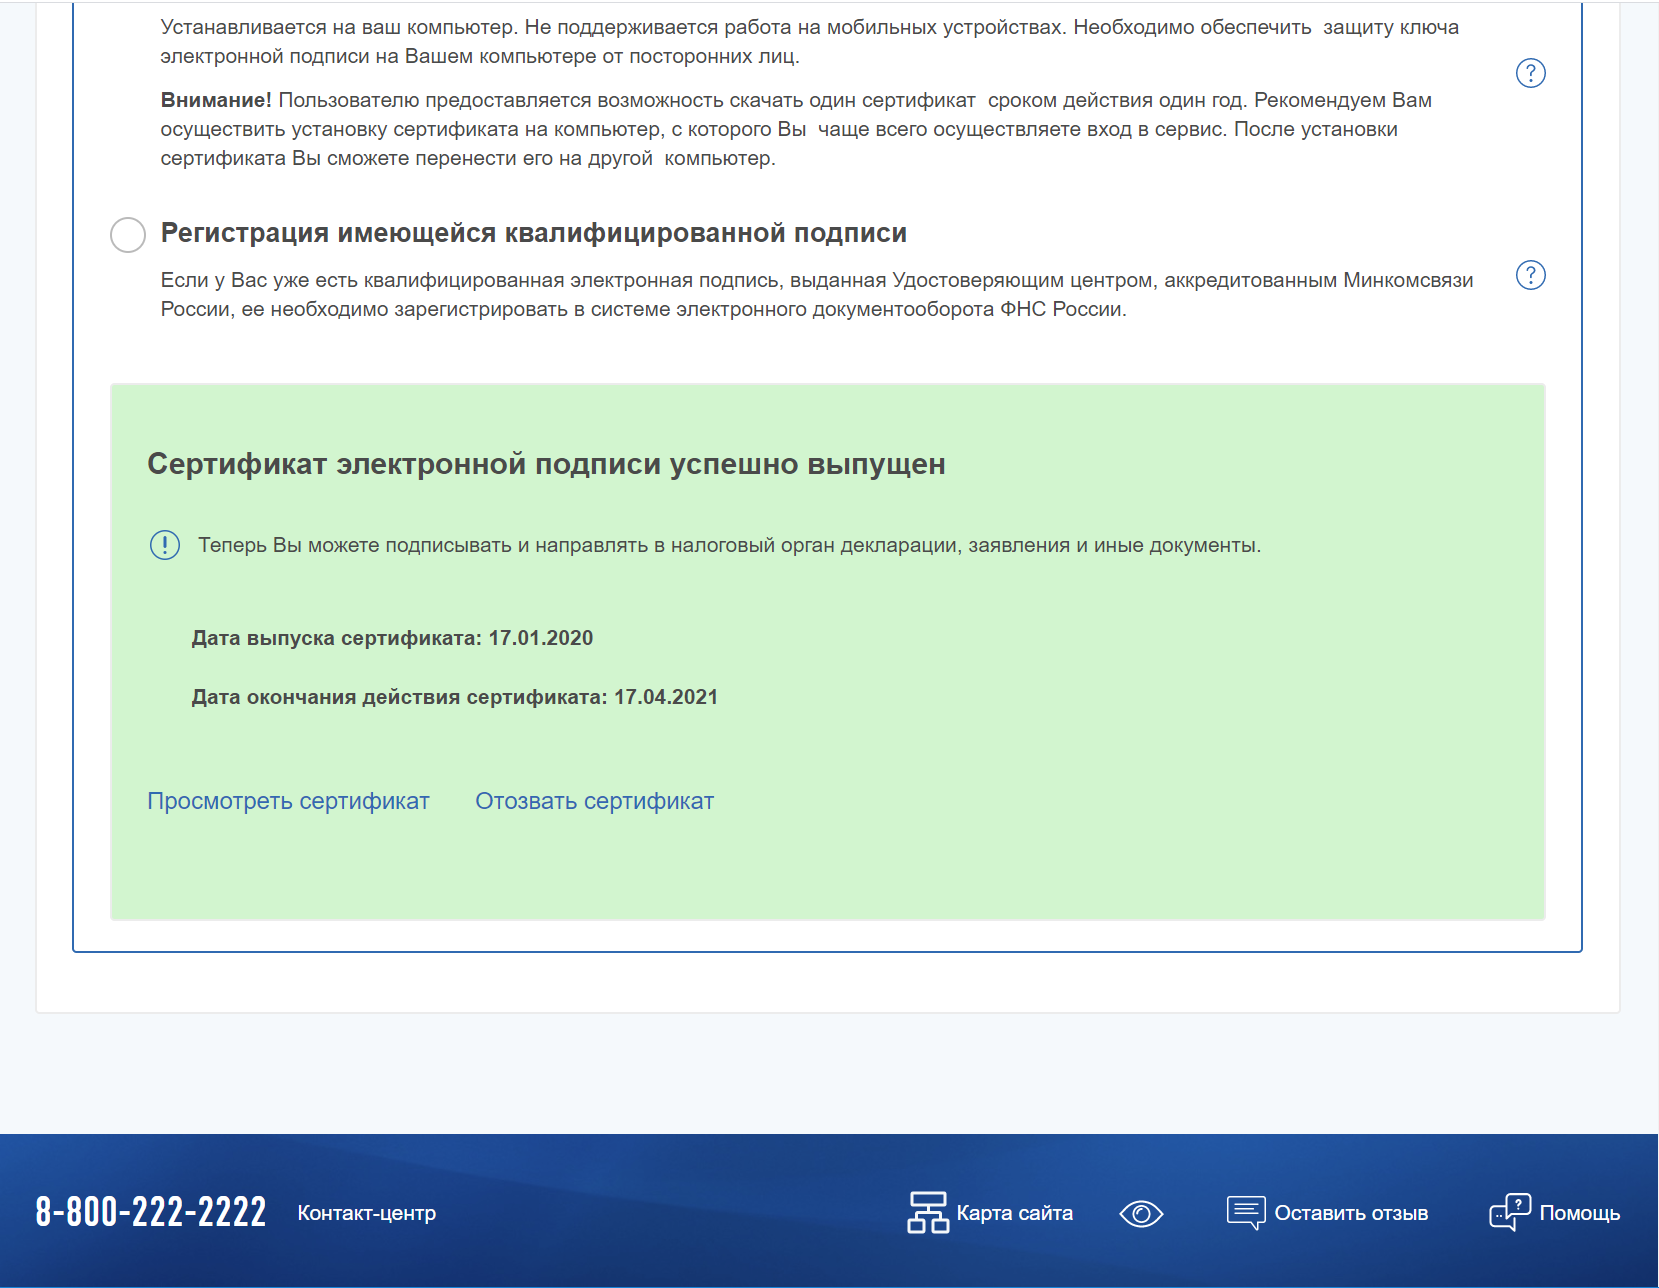Click the phone number 8-800-222-2222

151,1212
